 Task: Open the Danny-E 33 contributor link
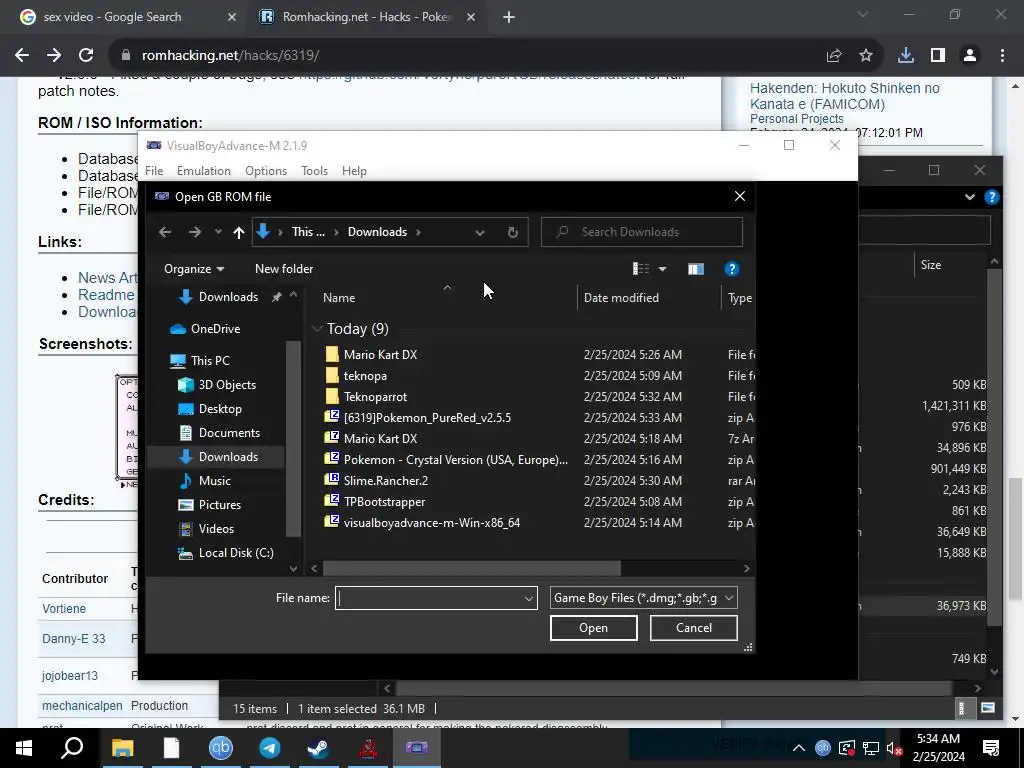pyautogui.click(x=74, y=639)
